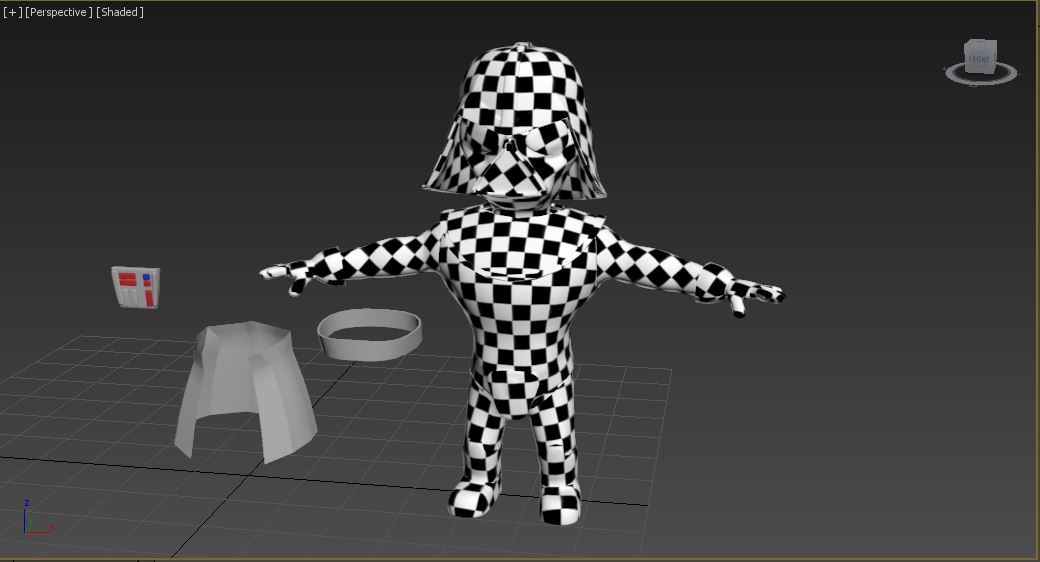1040x562 pixels.
Task: Click the top face of the ViewCube
Action: pos(980,44)
